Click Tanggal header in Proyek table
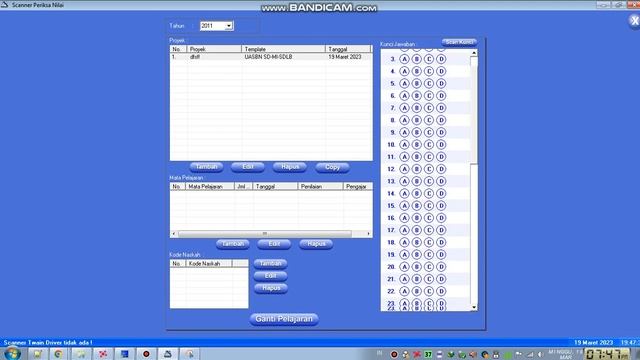 [348, 49]
